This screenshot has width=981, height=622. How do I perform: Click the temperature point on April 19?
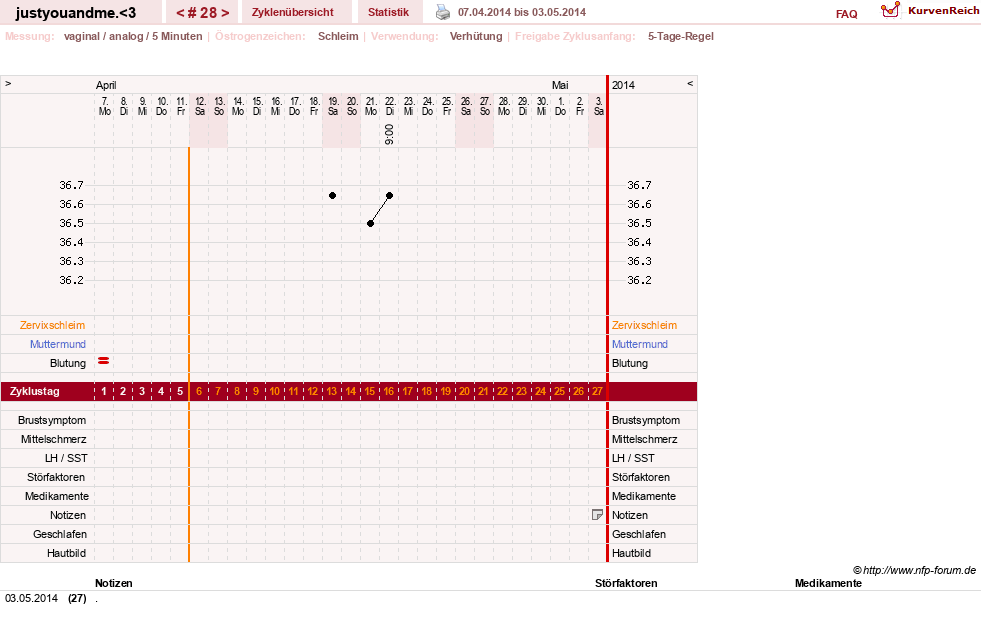pos(333,196)
